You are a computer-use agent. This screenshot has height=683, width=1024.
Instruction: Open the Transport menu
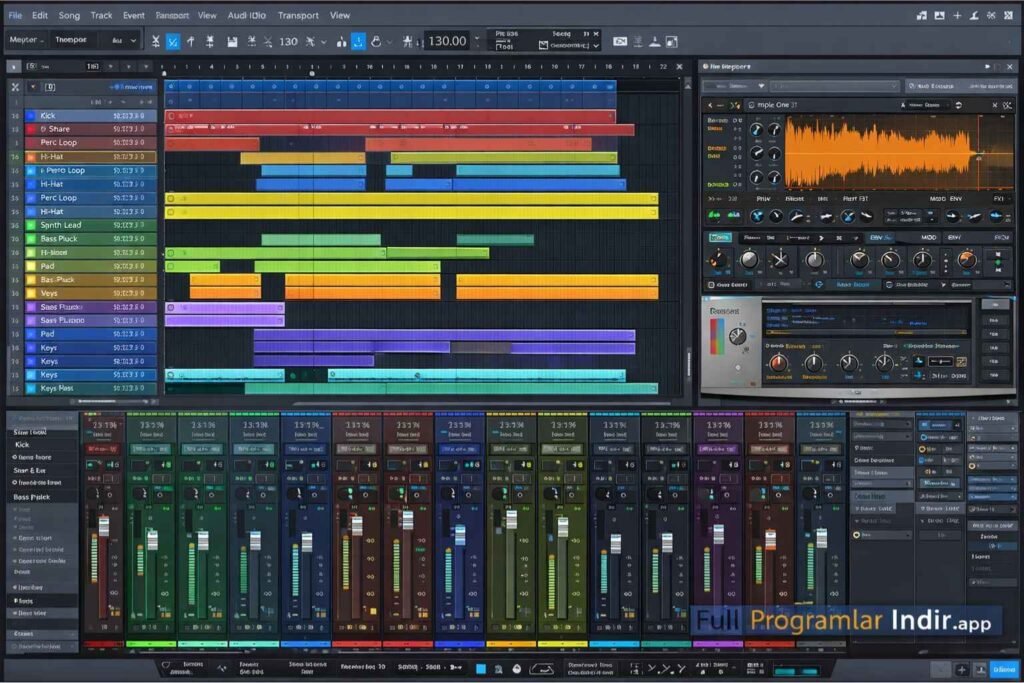(x=298, y=15)
